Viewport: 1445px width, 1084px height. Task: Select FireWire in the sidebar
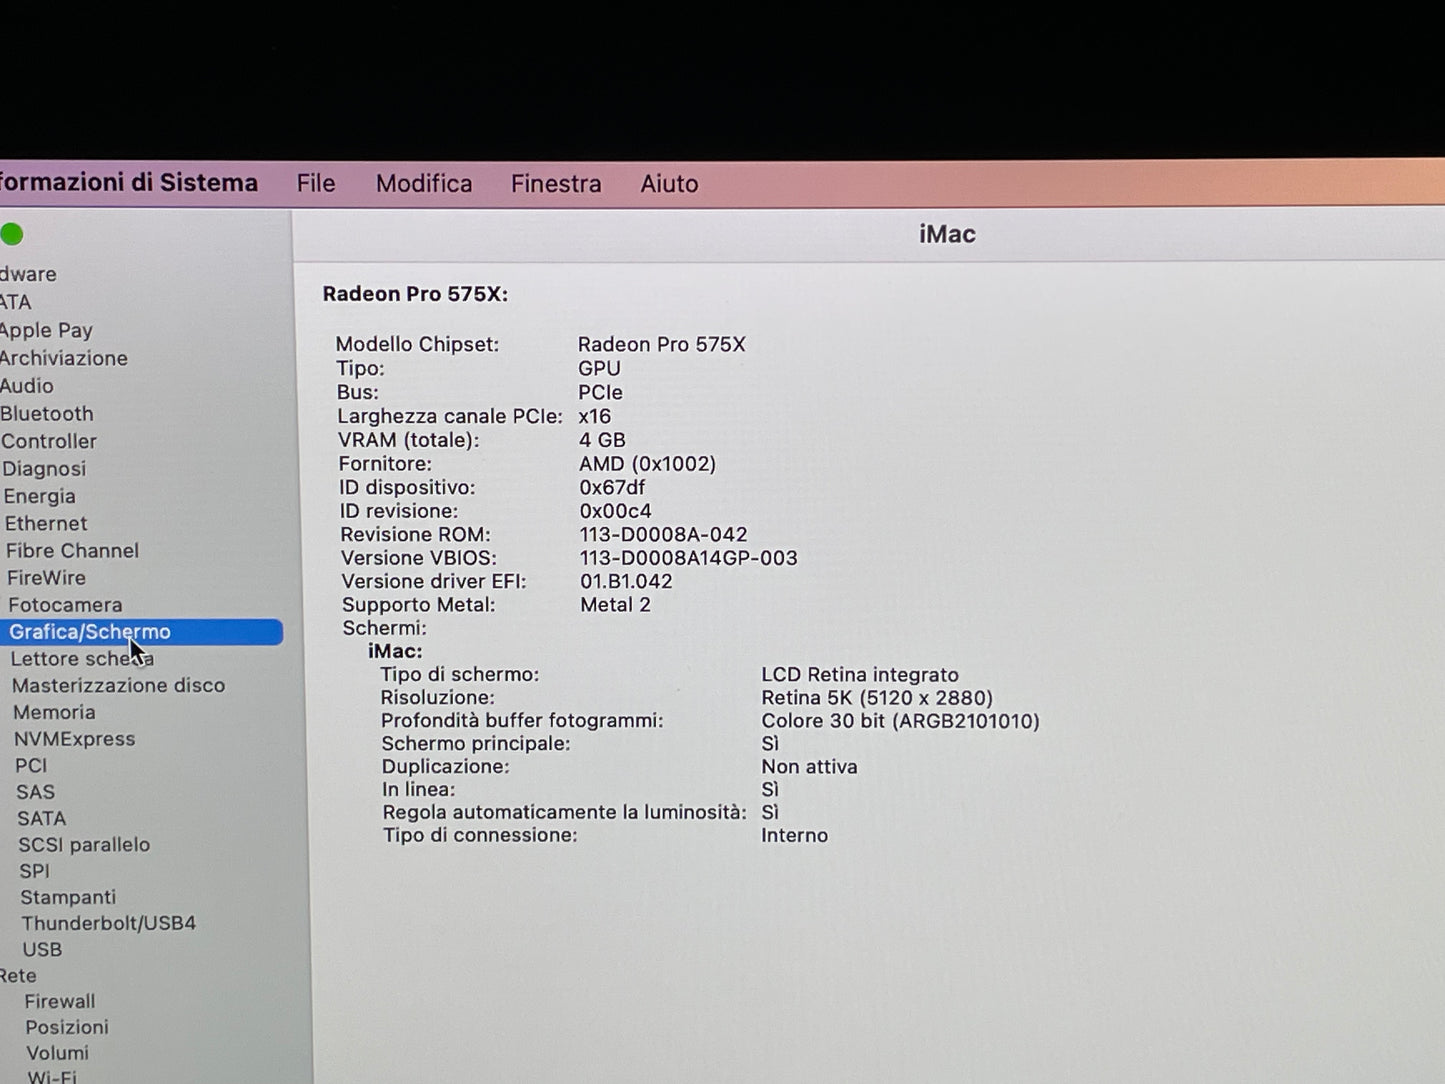(x=46, y=577)
